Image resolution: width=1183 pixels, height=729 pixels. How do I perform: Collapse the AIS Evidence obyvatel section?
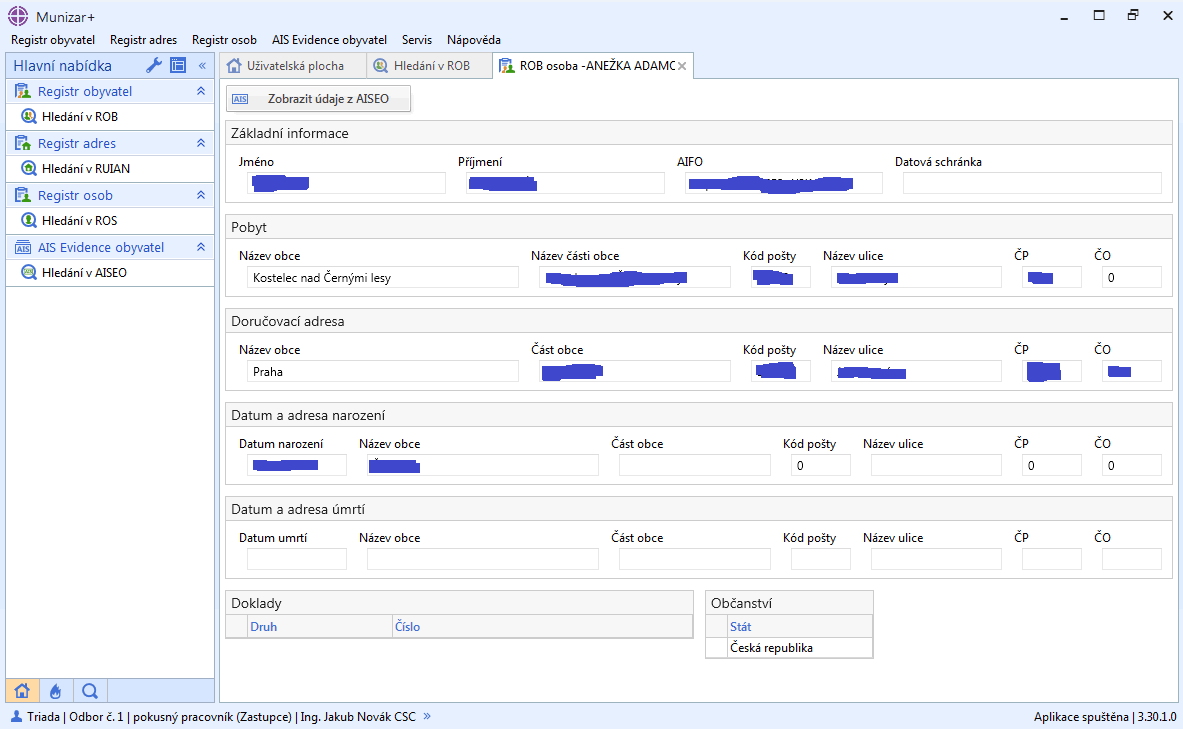pos(201,247)
